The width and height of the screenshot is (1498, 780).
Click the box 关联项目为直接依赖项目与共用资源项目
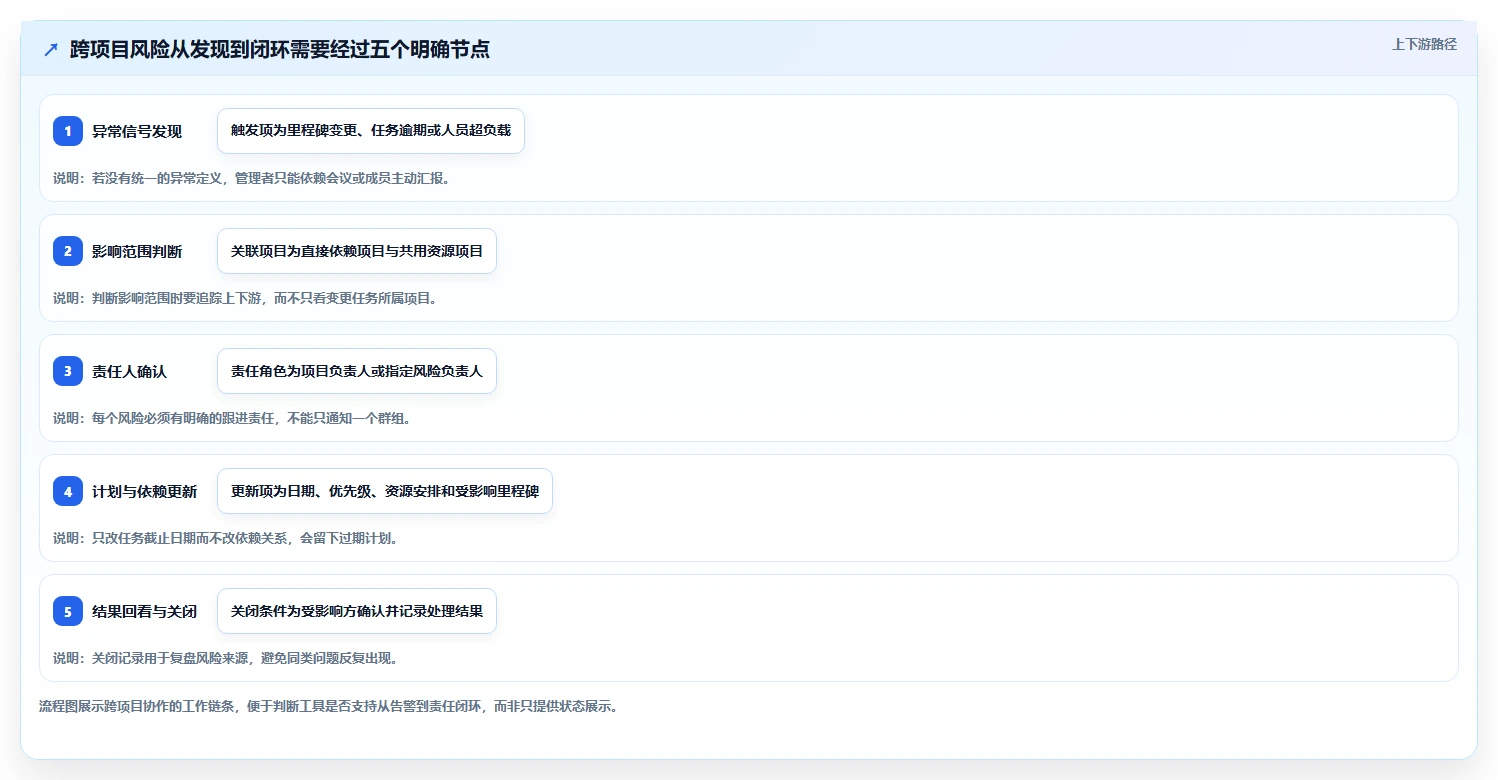pyautogui.click(x=357, y=251)
